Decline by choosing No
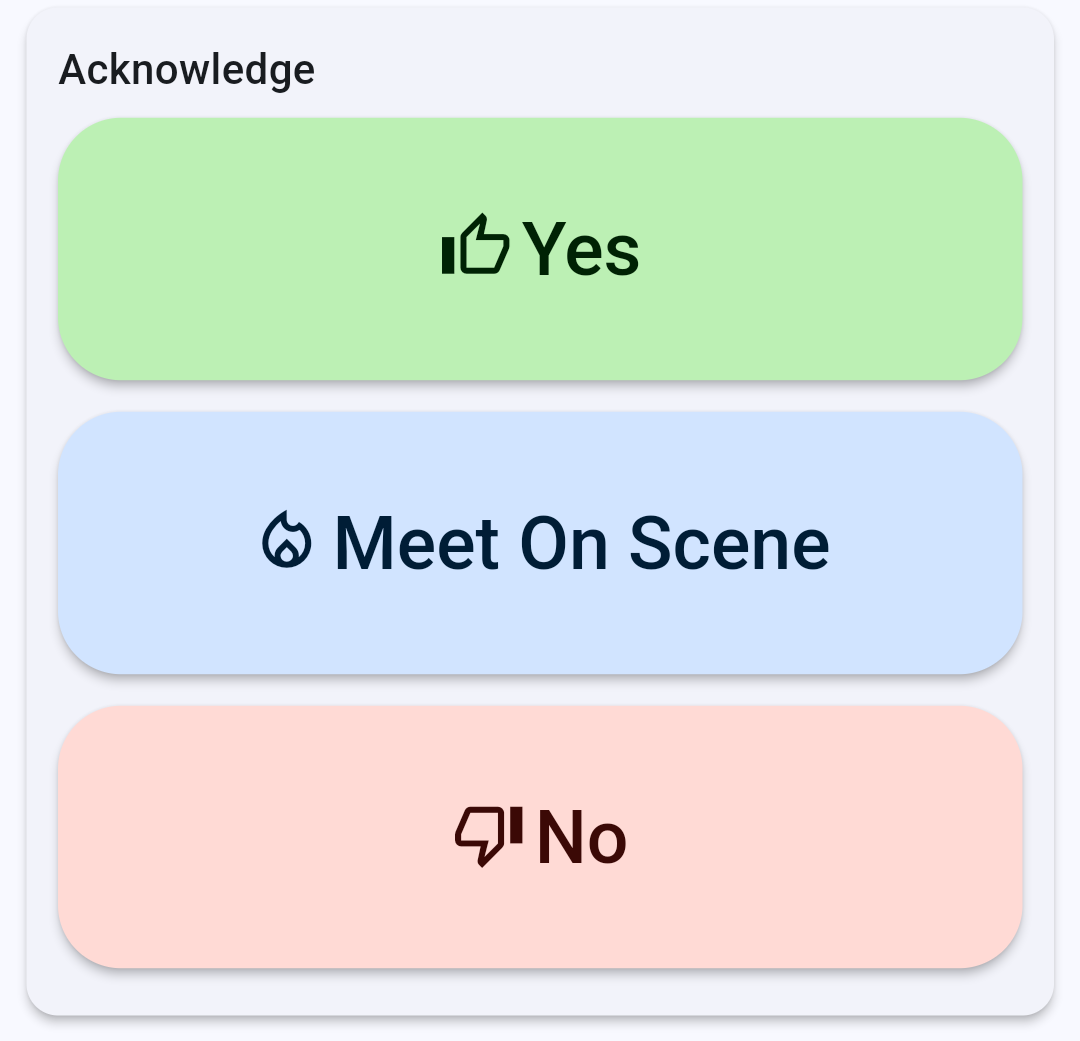 coord(540,837)
